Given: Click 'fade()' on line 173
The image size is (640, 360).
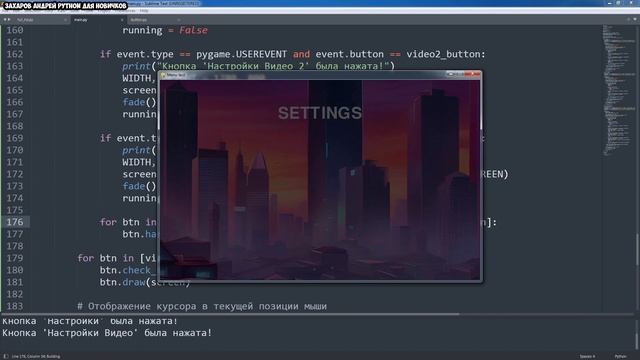Looking at the screenshot, I should [139, 186].
